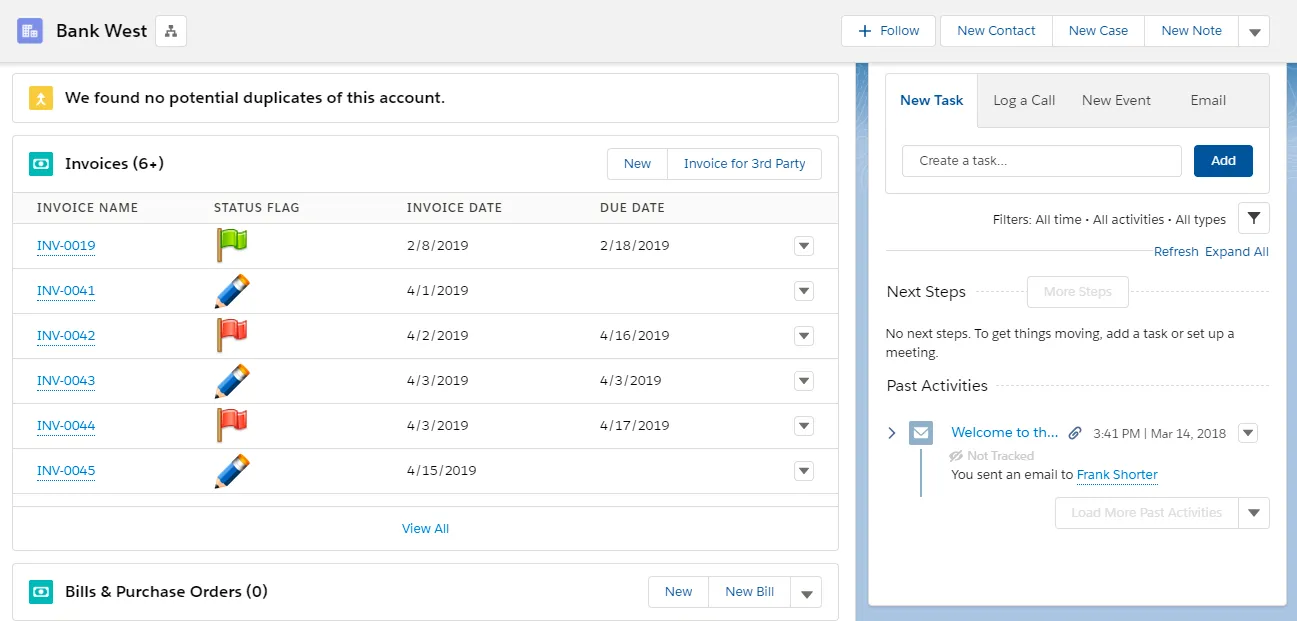Click the pencil status icon for INV-0045
This screenshot has width=1297, height=621.
tap(231, 471)
